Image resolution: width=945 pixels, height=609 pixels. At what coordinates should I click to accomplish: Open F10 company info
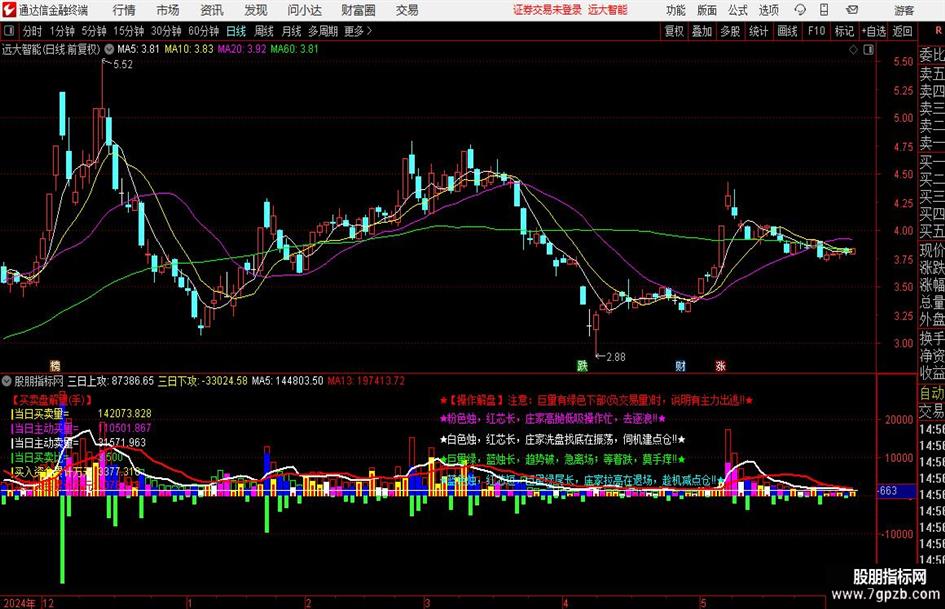coord(817,31)
